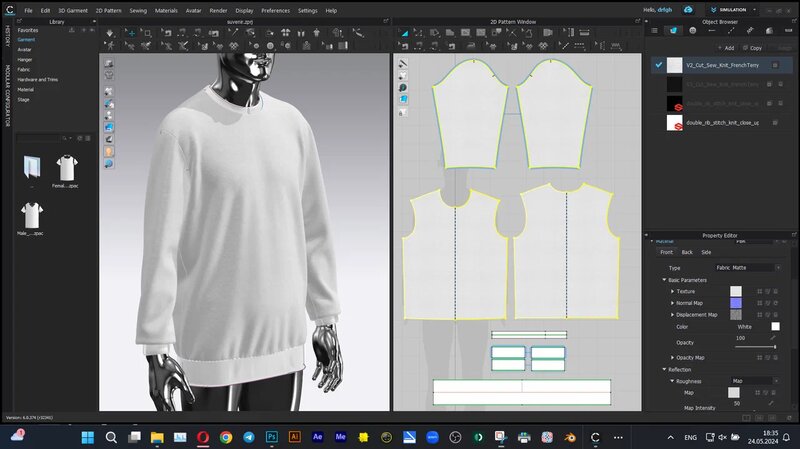Pick the Polygon pattern tool in 2D toolbar
The height and width of the screenshot is (449, 800).
[x=450, y=33]
